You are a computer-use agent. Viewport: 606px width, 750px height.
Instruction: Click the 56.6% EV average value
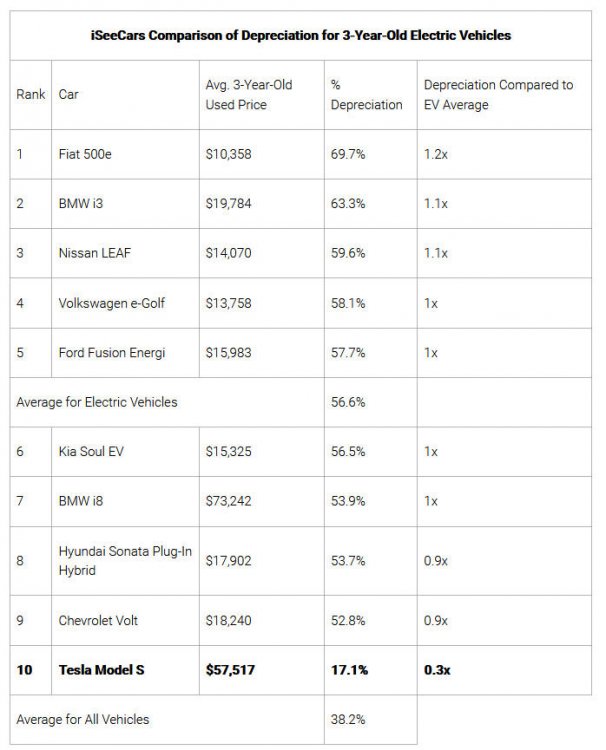(346, 402)
